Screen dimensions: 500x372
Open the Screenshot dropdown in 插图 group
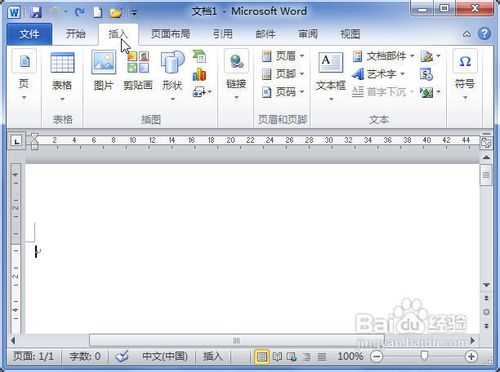(202, 92)
